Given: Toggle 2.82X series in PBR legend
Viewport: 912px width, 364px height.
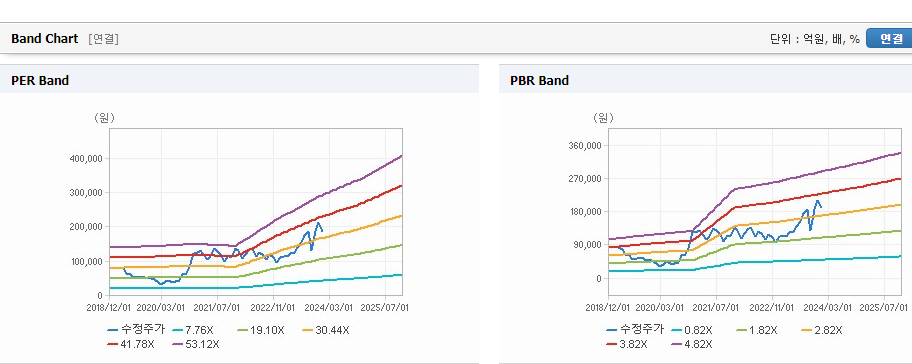Looking at the screenshot, I should 822,330.
